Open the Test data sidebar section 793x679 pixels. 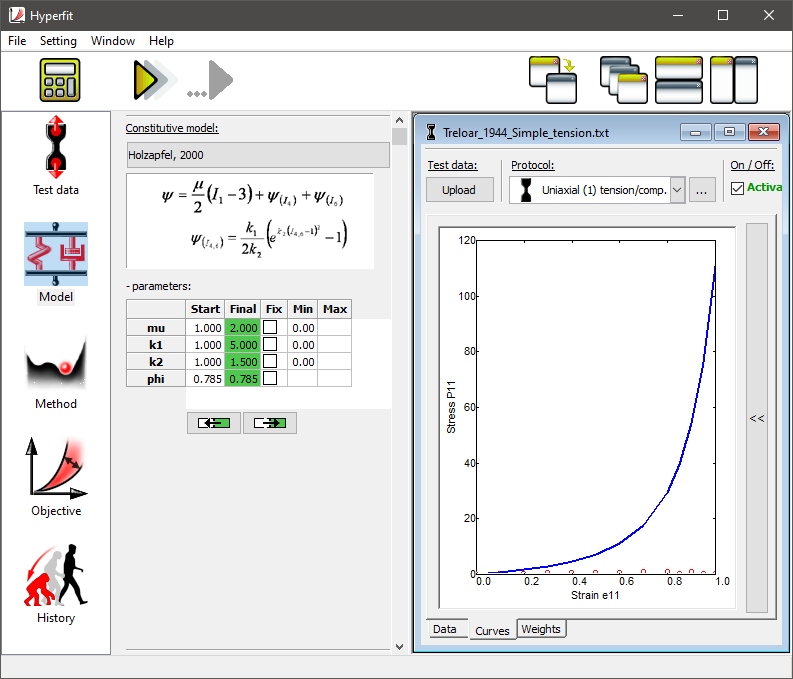(x=56, y=156)
